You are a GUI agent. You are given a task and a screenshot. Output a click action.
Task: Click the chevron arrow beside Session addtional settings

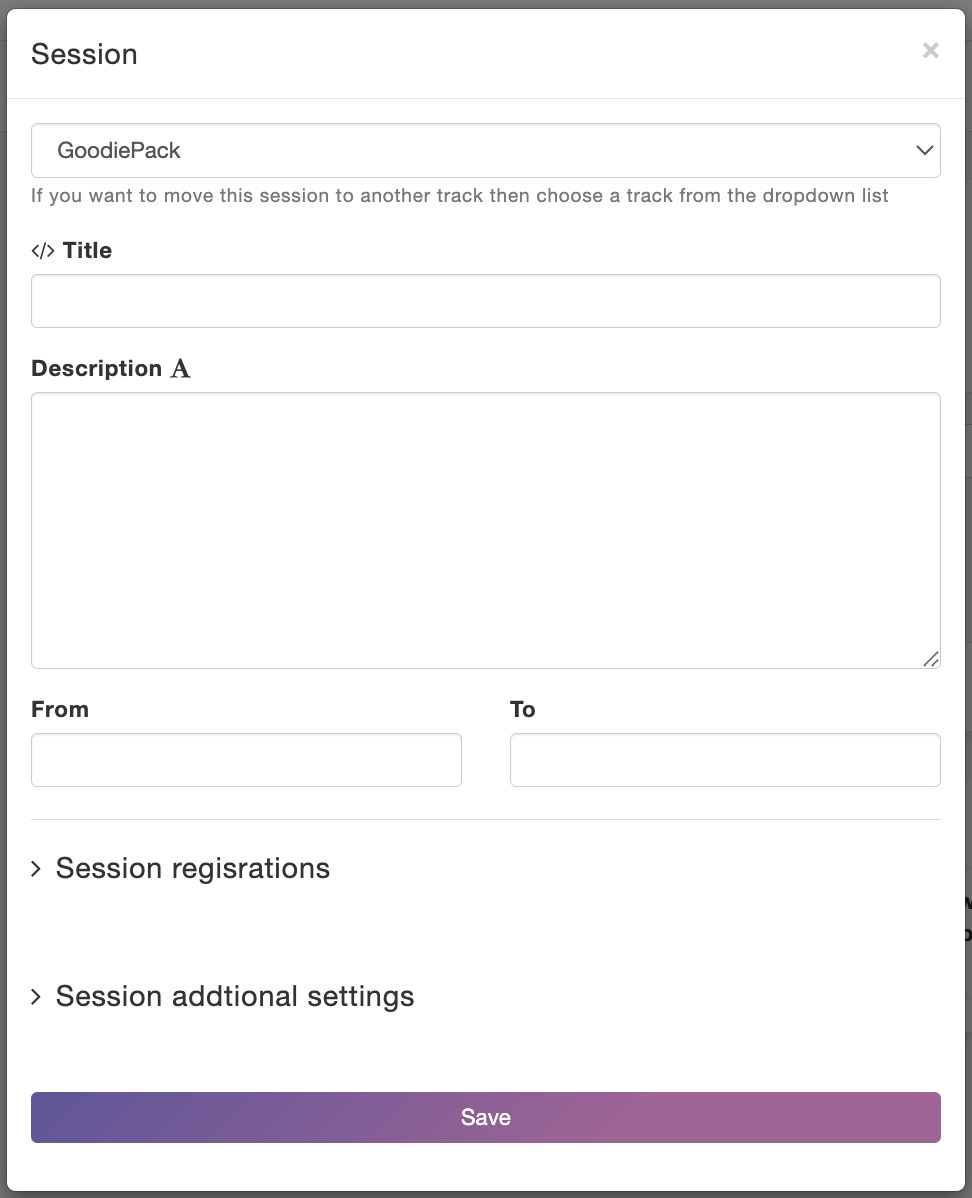tap(36, 997)
